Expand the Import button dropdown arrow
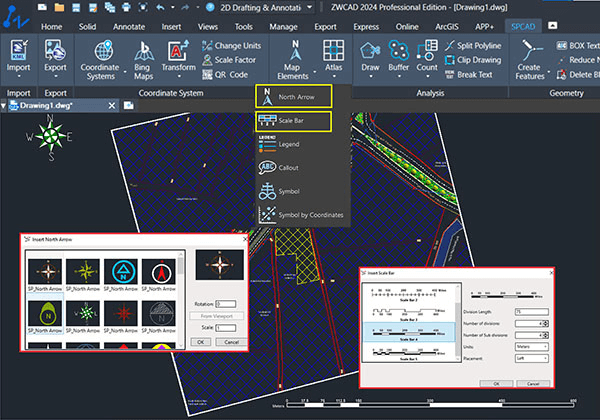This screenshot has height=420, width=600. 18,76
